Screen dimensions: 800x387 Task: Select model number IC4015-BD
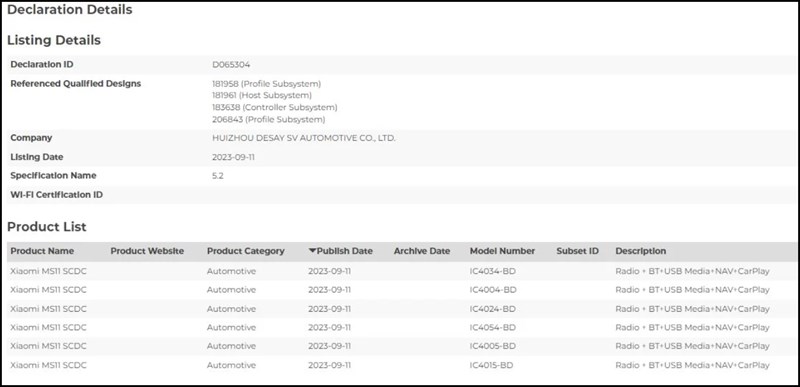click(x=491, y=365)
